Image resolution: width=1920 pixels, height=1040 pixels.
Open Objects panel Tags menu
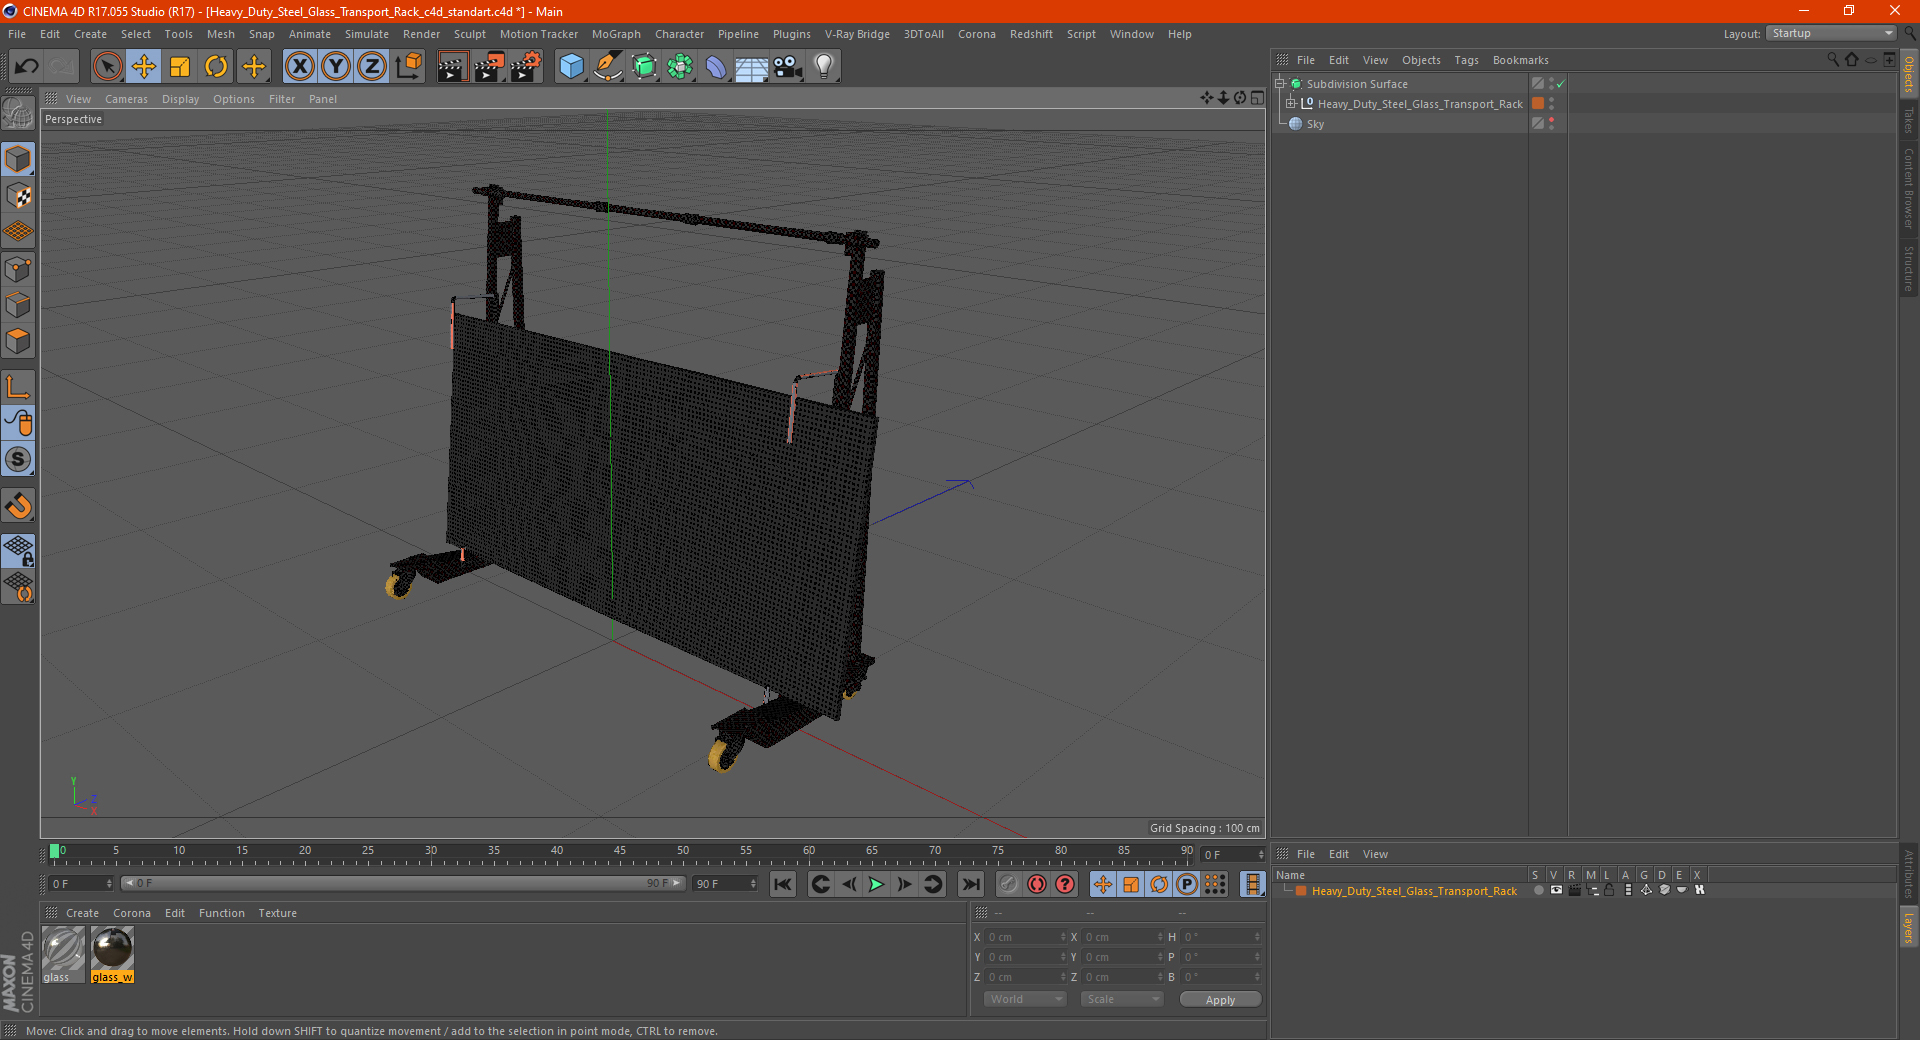pyautogui.click(x=1466, y=60)
